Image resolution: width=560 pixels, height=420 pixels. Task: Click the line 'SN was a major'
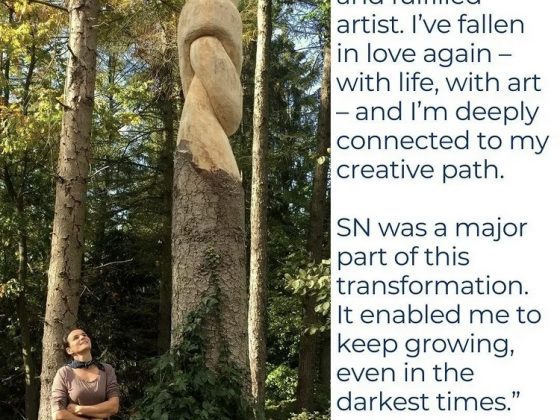point(432,229)
